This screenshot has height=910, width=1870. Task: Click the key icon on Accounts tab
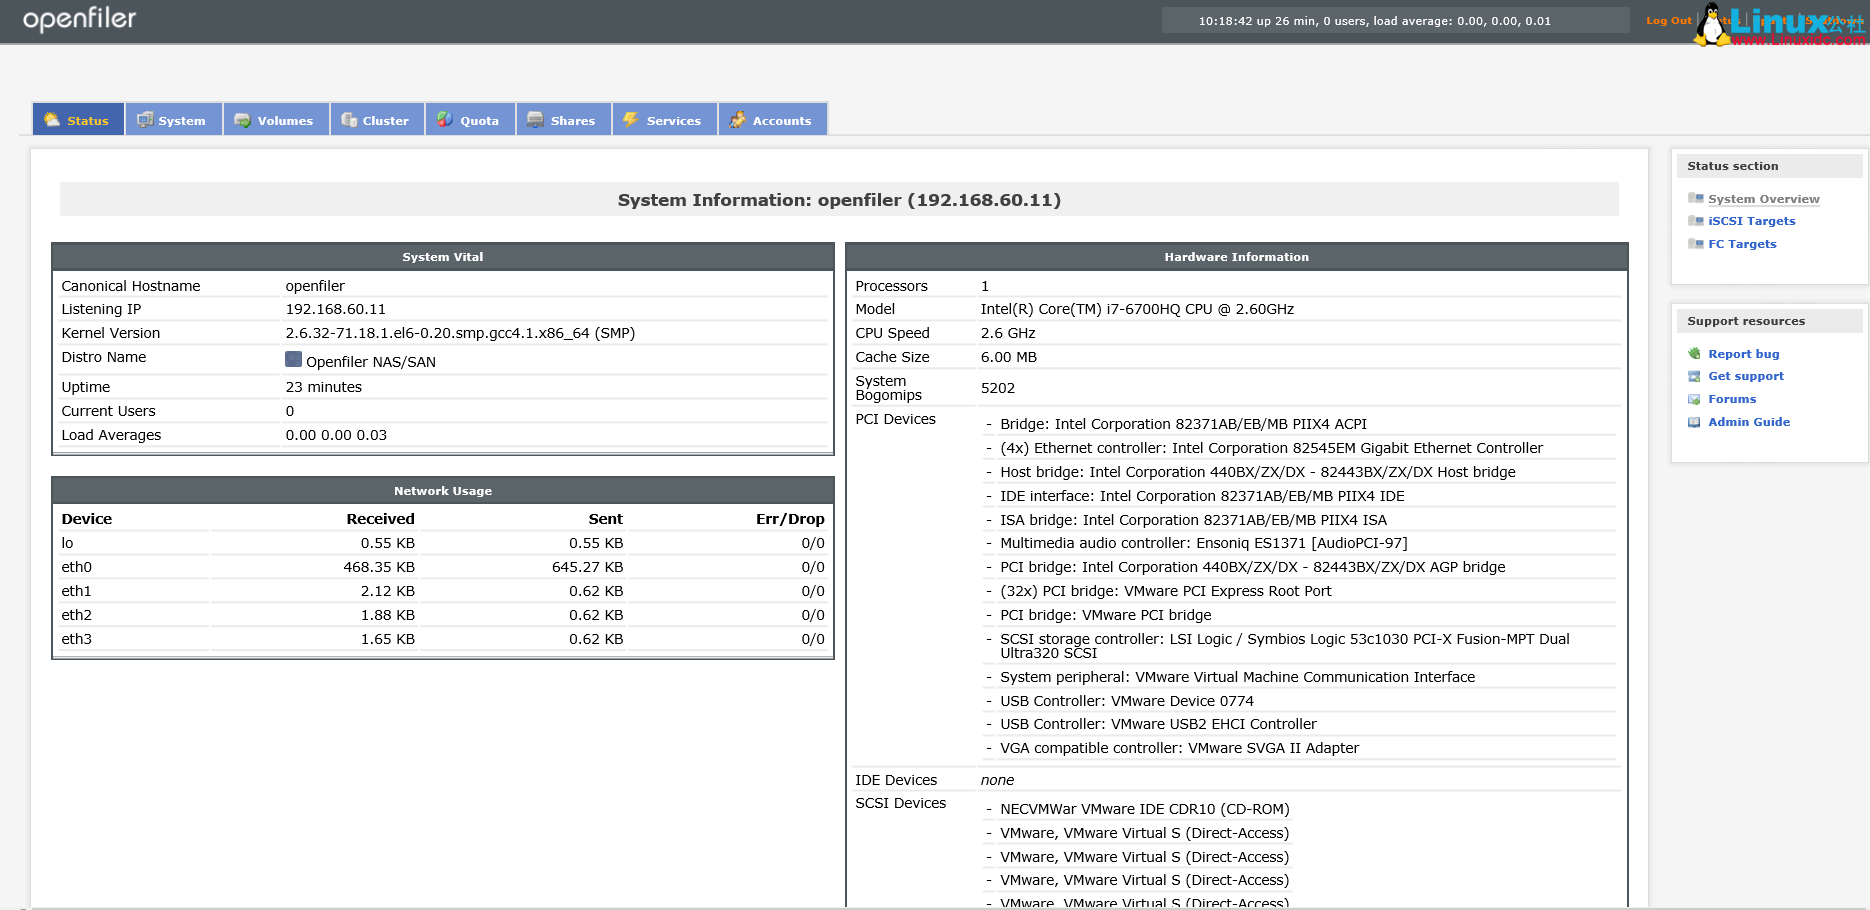[x=736, y=119]
